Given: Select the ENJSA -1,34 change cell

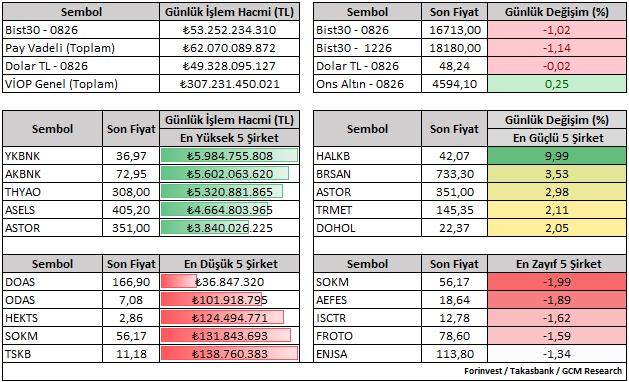Looking at the screenshot, I should pos(557,354).
